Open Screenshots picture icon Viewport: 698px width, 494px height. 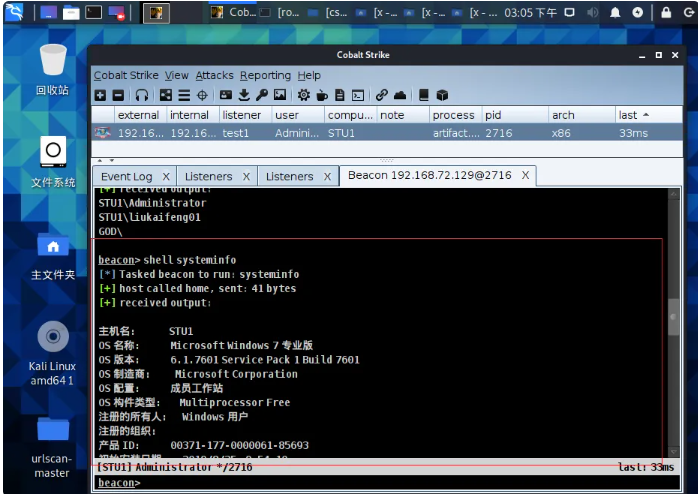pyautogui.click(x=280, y=95)
